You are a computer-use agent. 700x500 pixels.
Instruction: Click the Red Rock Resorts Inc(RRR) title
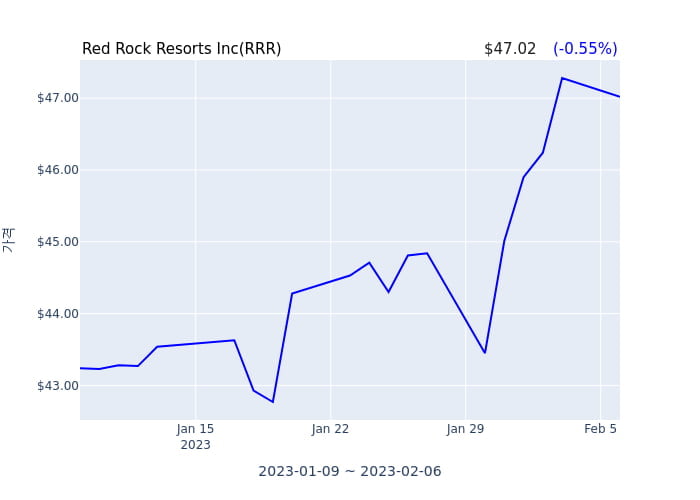(181, 48)
